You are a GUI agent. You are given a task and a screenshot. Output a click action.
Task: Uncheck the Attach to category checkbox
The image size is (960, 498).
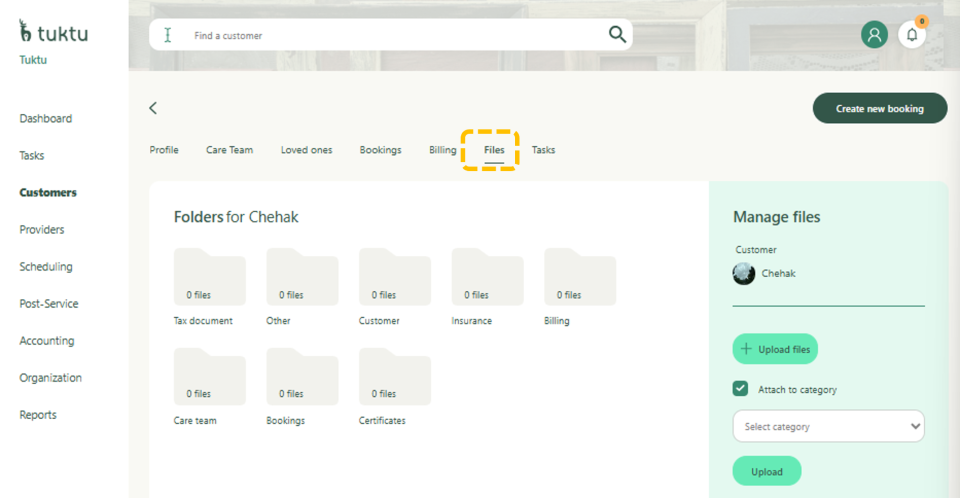click(741, 389)
